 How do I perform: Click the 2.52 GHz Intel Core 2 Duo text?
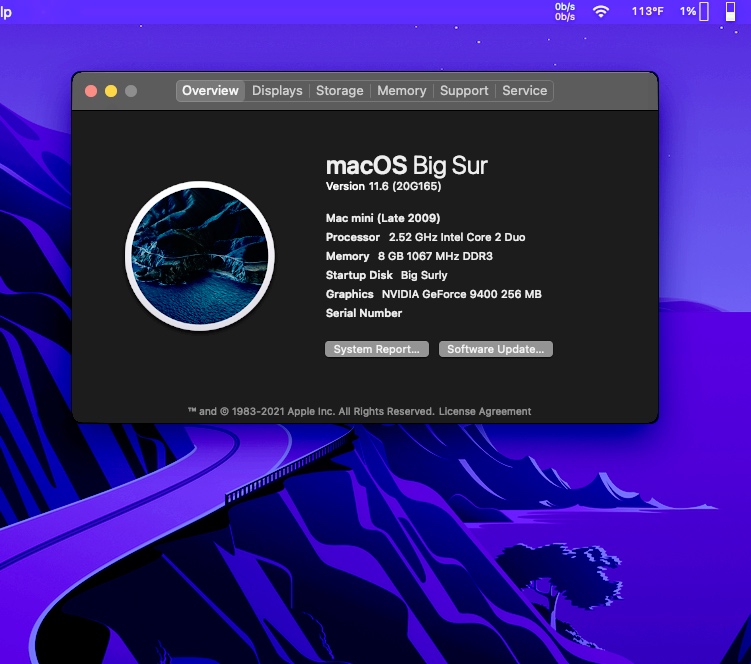click(457, 237)
